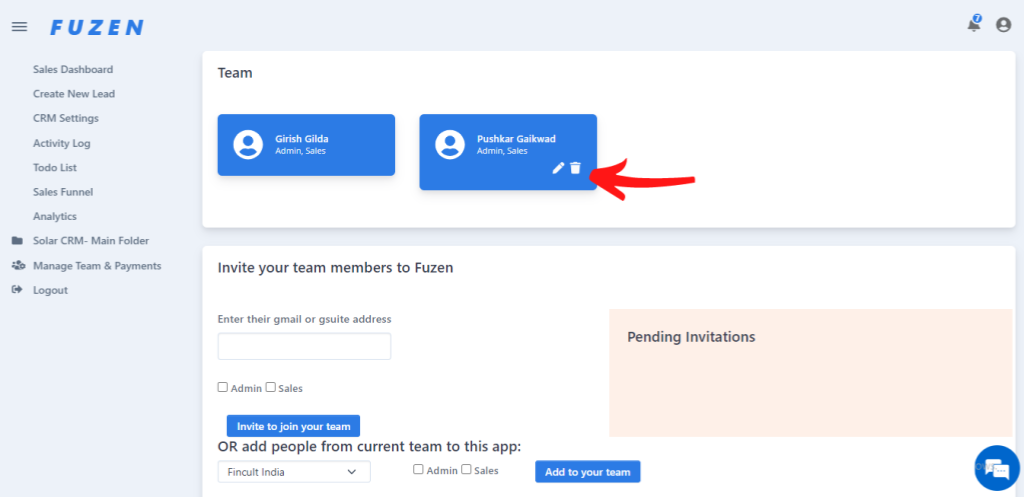Go to Sales Dashboard
The height and width of the screenshot is (497, 1024).
click(73, 69)
